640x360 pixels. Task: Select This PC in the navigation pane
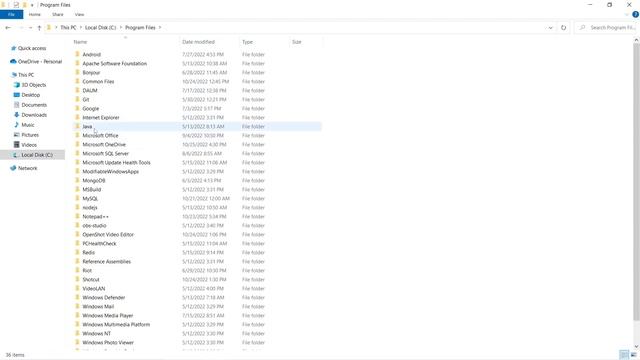26,75
